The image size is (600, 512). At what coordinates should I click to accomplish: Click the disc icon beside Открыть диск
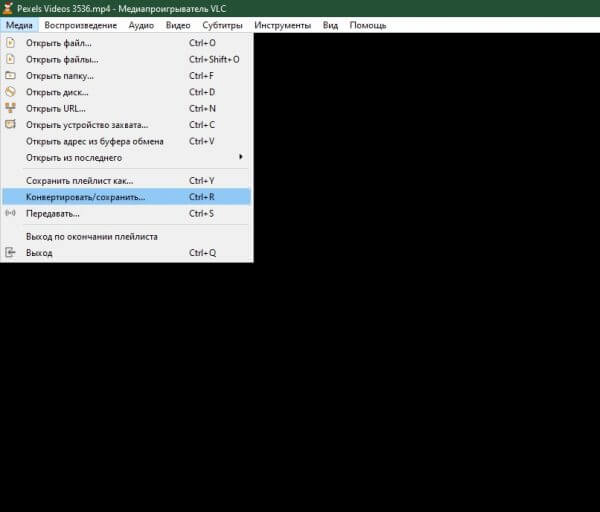click(x=11, y=92)
